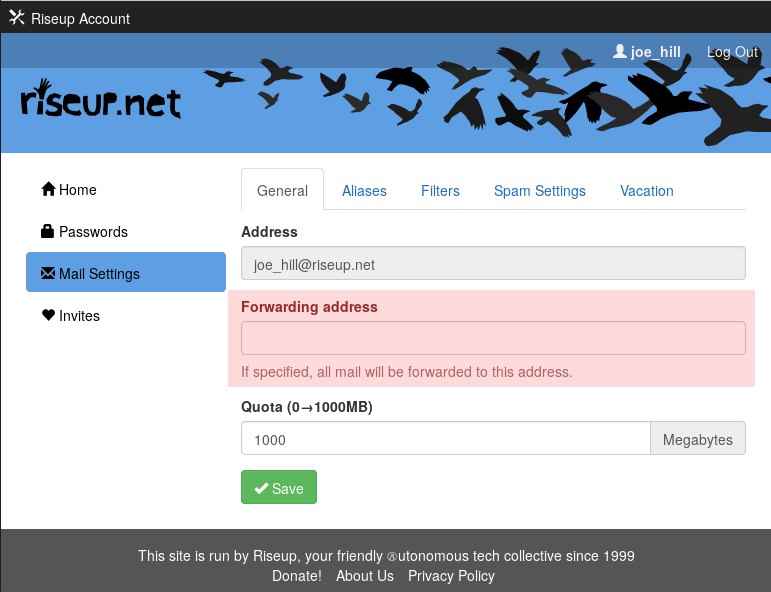Click the riseup.net logo
771x592 pixels.
click(x=101, y=101)
